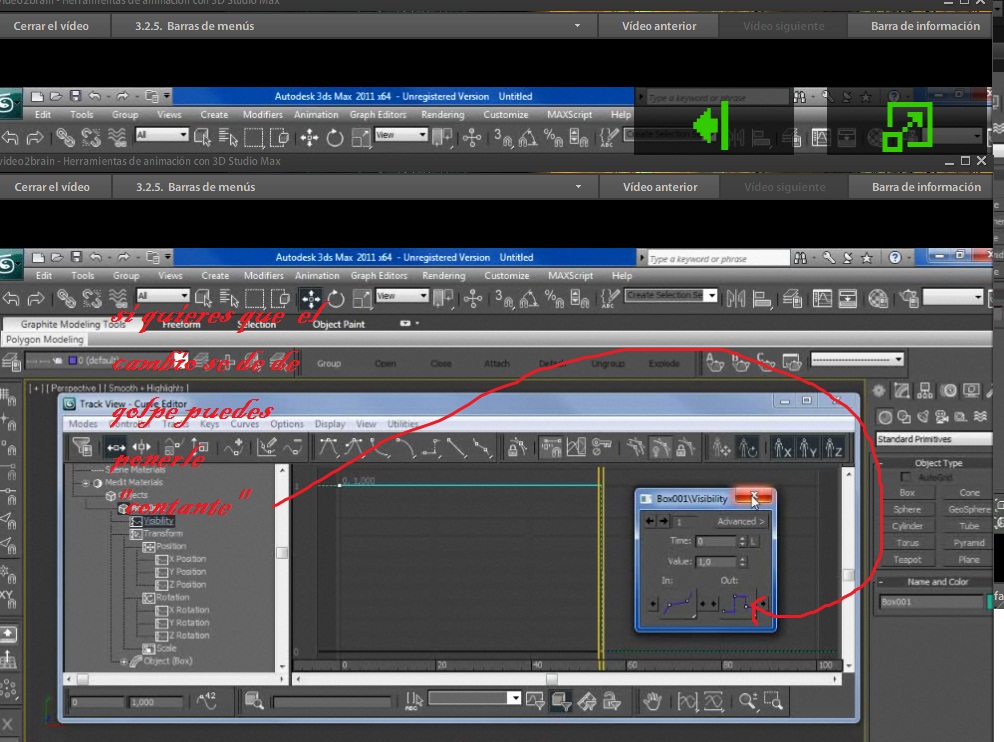Click the Show Biped Z Curves icon
This screenshot has width=1004, height=742.
coord(833,447)
